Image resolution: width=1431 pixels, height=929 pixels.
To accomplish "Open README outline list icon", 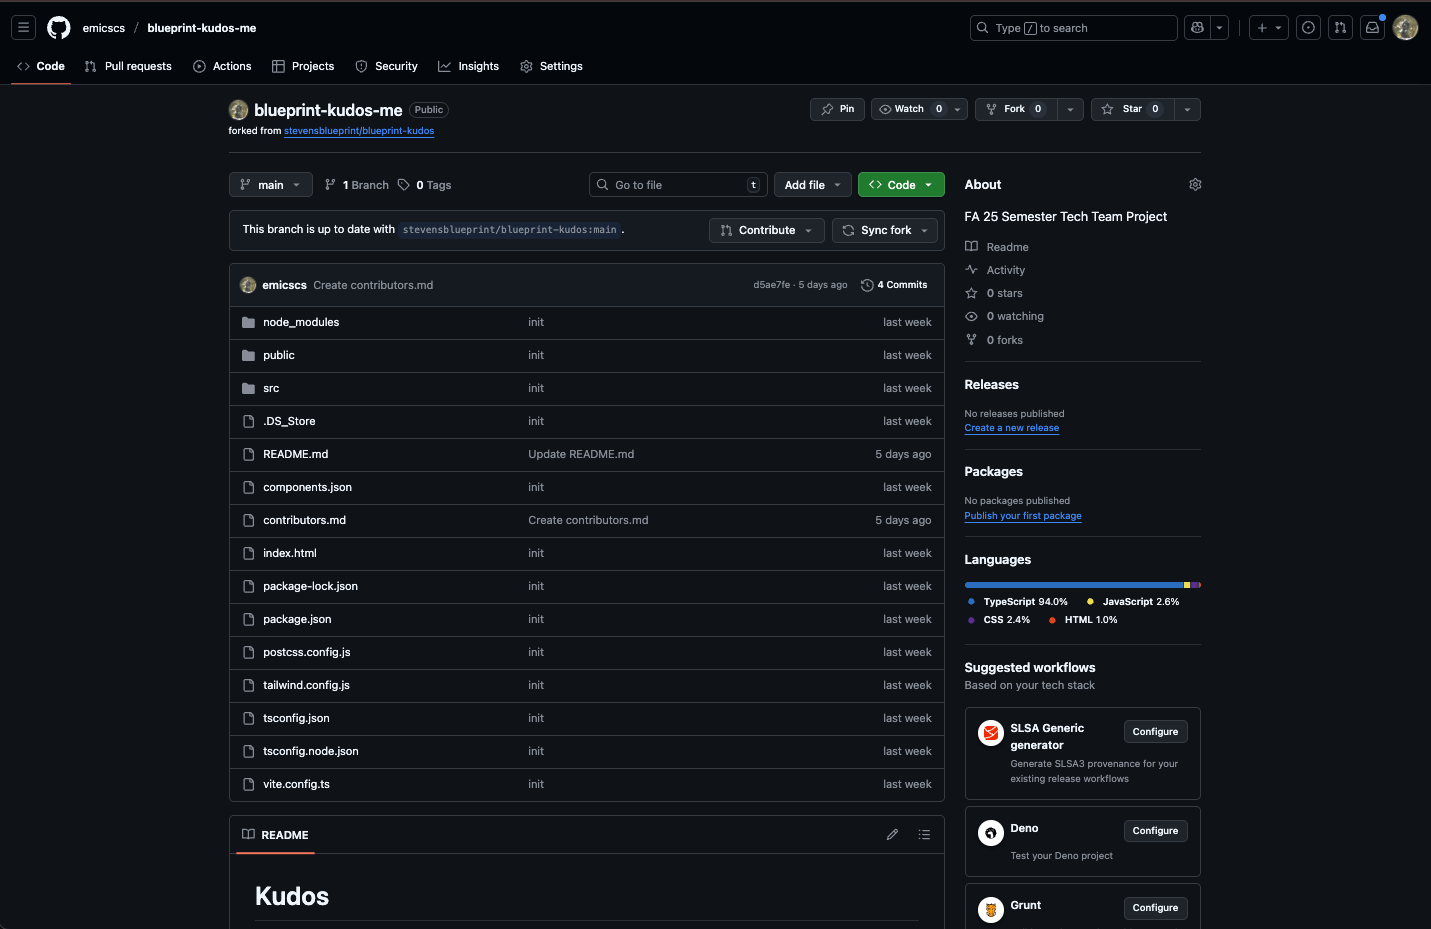I will (924, 835).
